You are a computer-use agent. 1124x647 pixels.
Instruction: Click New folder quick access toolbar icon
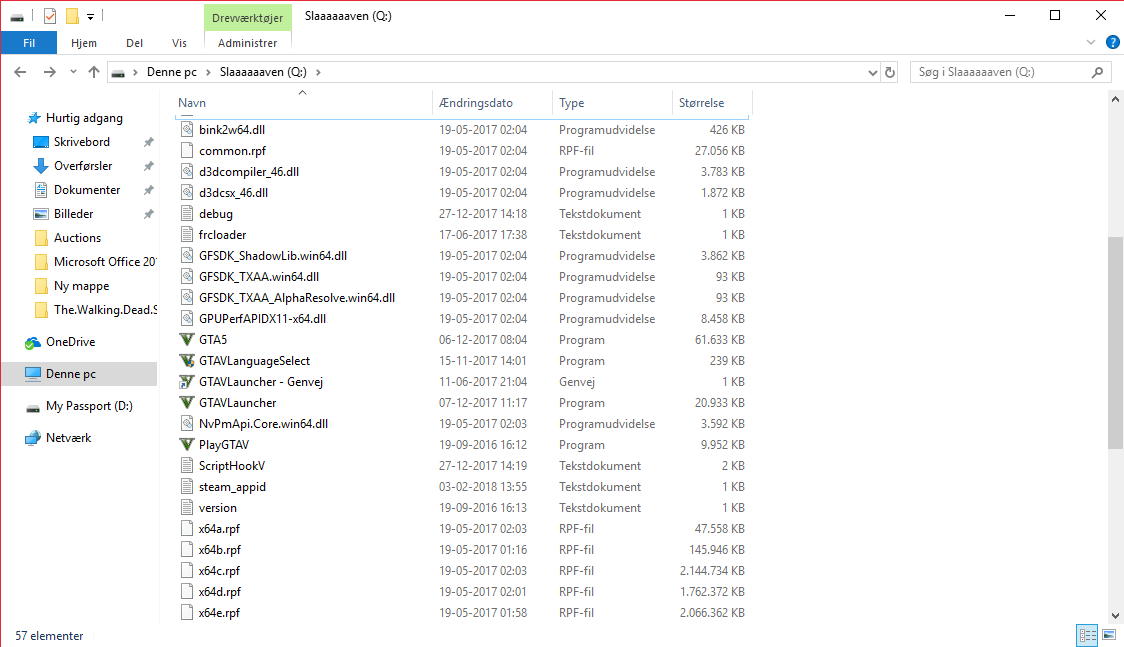72,16
